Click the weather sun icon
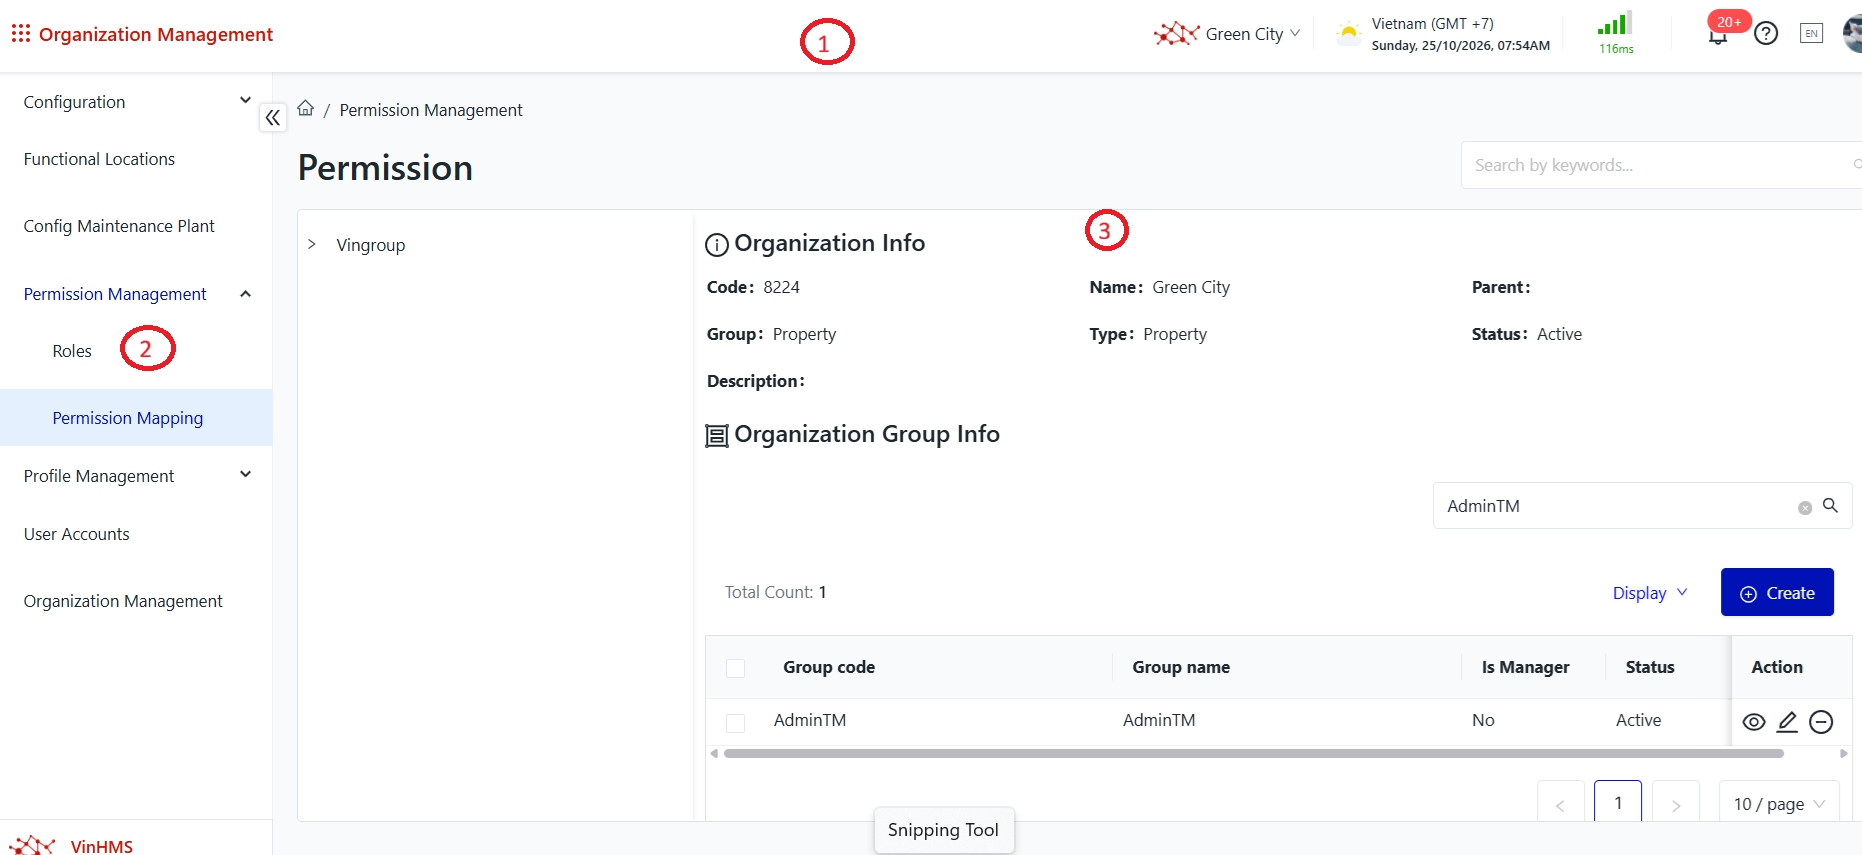Screen dimensions: 1862x855 [1349, 33]
